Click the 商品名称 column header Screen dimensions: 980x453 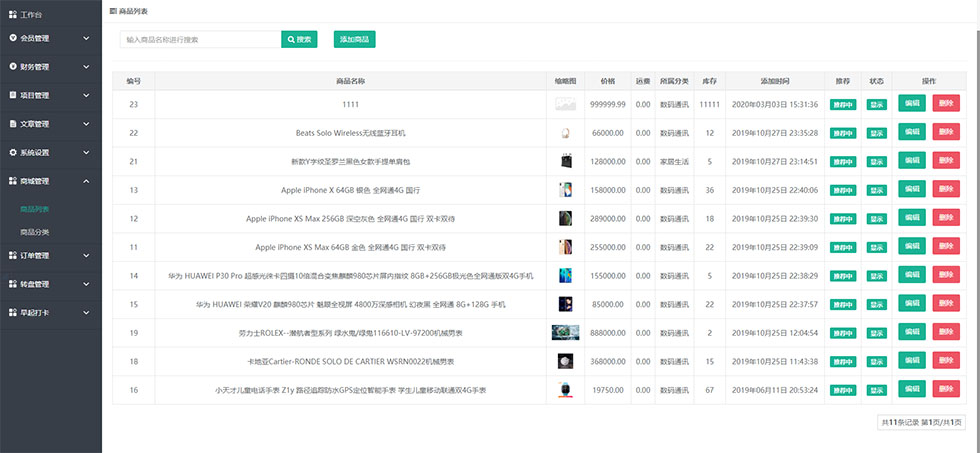click(351, 81)
